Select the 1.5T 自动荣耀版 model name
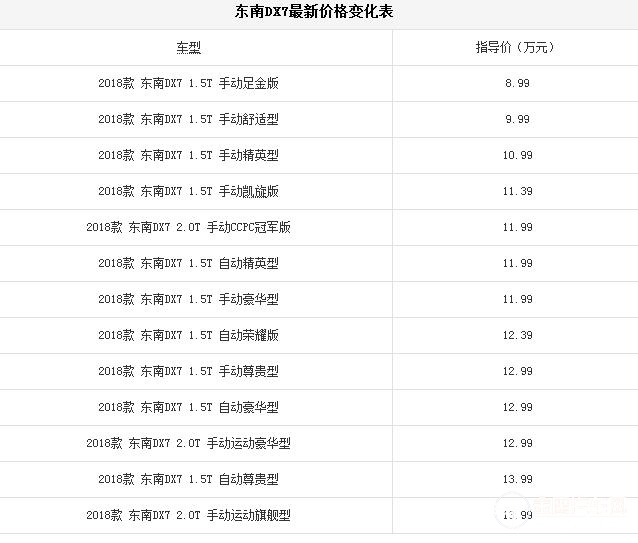Screen dimensions: 638x543 tap(188, 335)
